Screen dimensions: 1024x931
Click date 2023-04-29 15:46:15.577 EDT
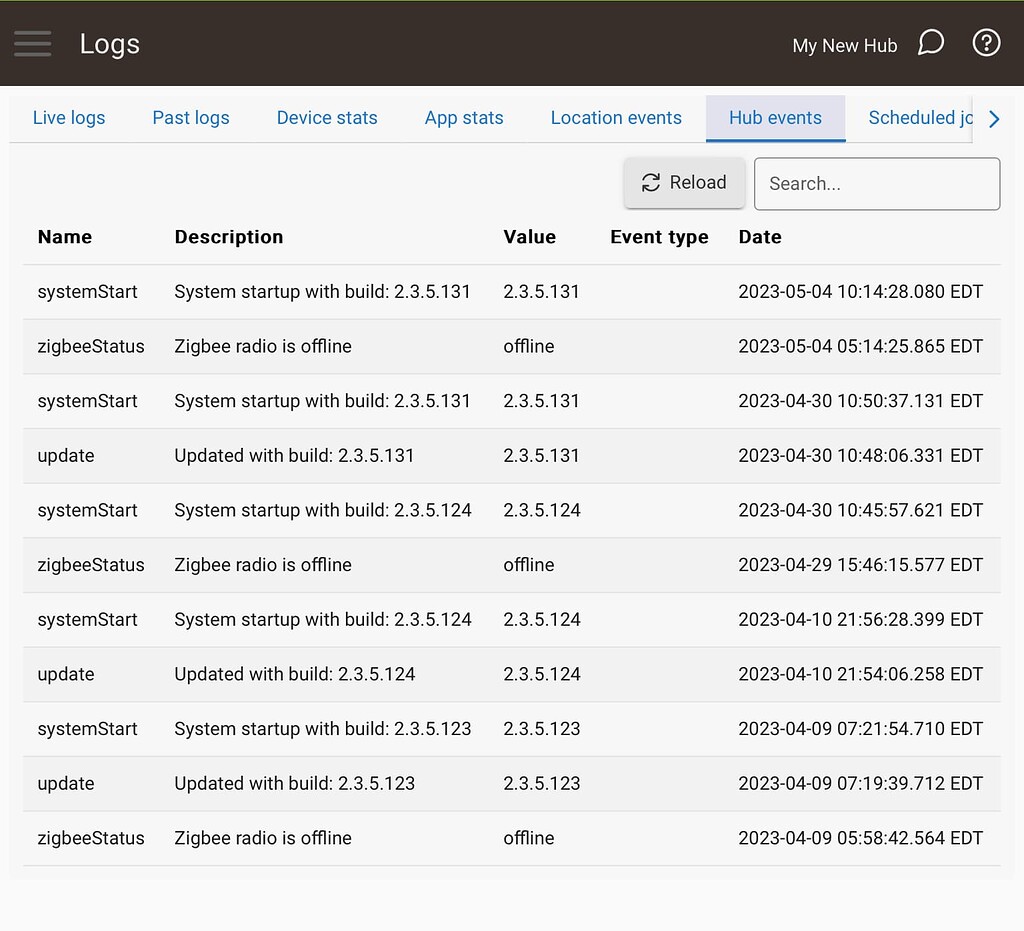click(x=860, y=565)
